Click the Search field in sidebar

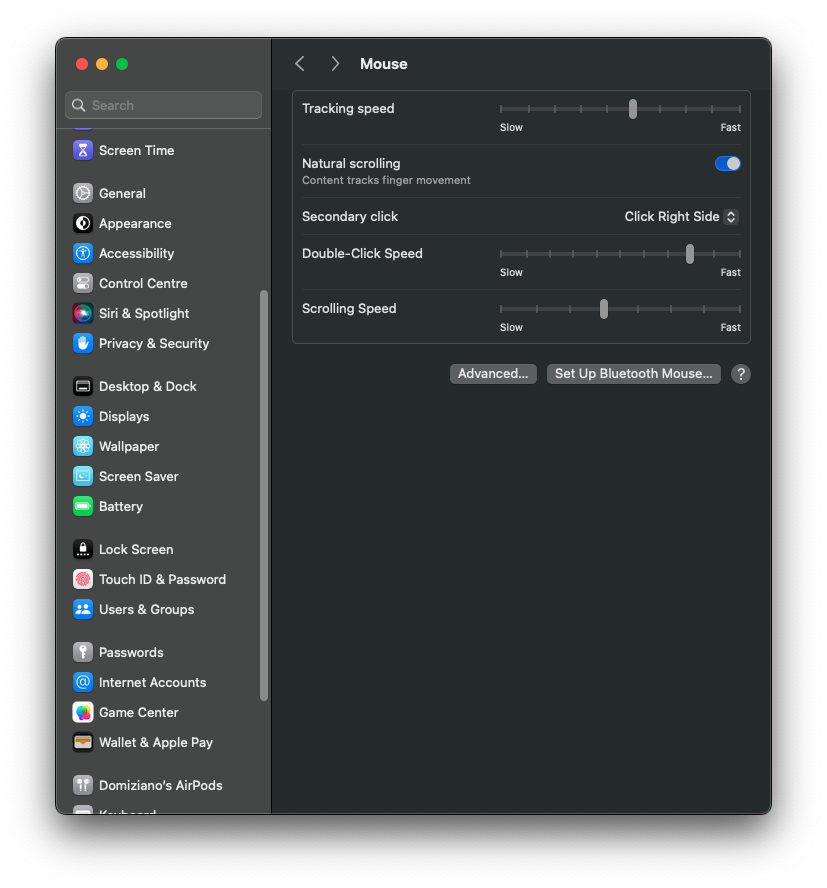pos(164,105)
